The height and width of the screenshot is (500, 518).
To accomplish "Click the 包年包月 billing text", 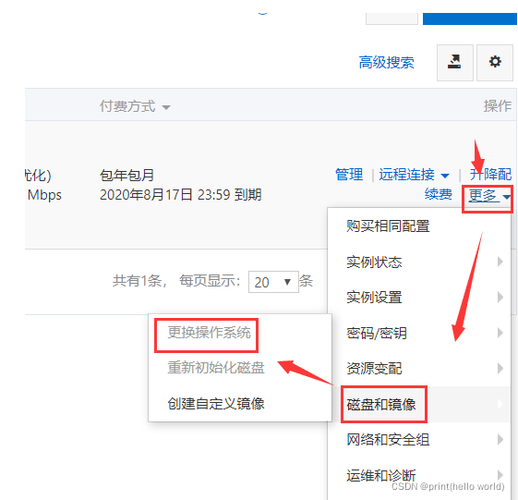I will 127,175.
